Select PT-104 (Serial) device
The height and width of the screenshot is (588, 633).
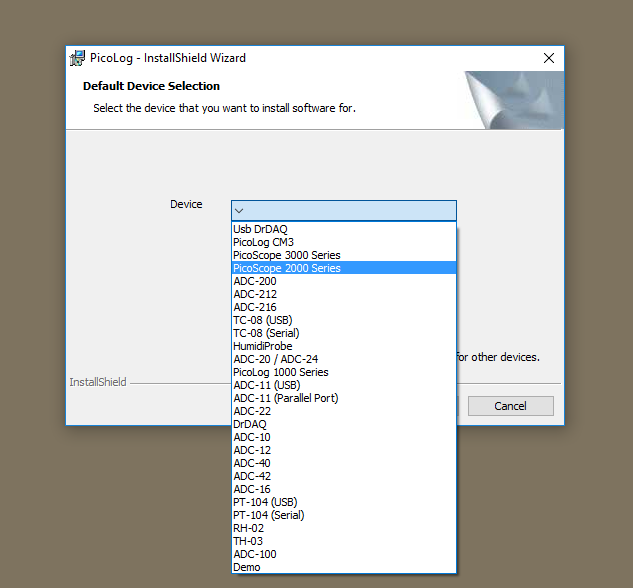coord(344,515)
